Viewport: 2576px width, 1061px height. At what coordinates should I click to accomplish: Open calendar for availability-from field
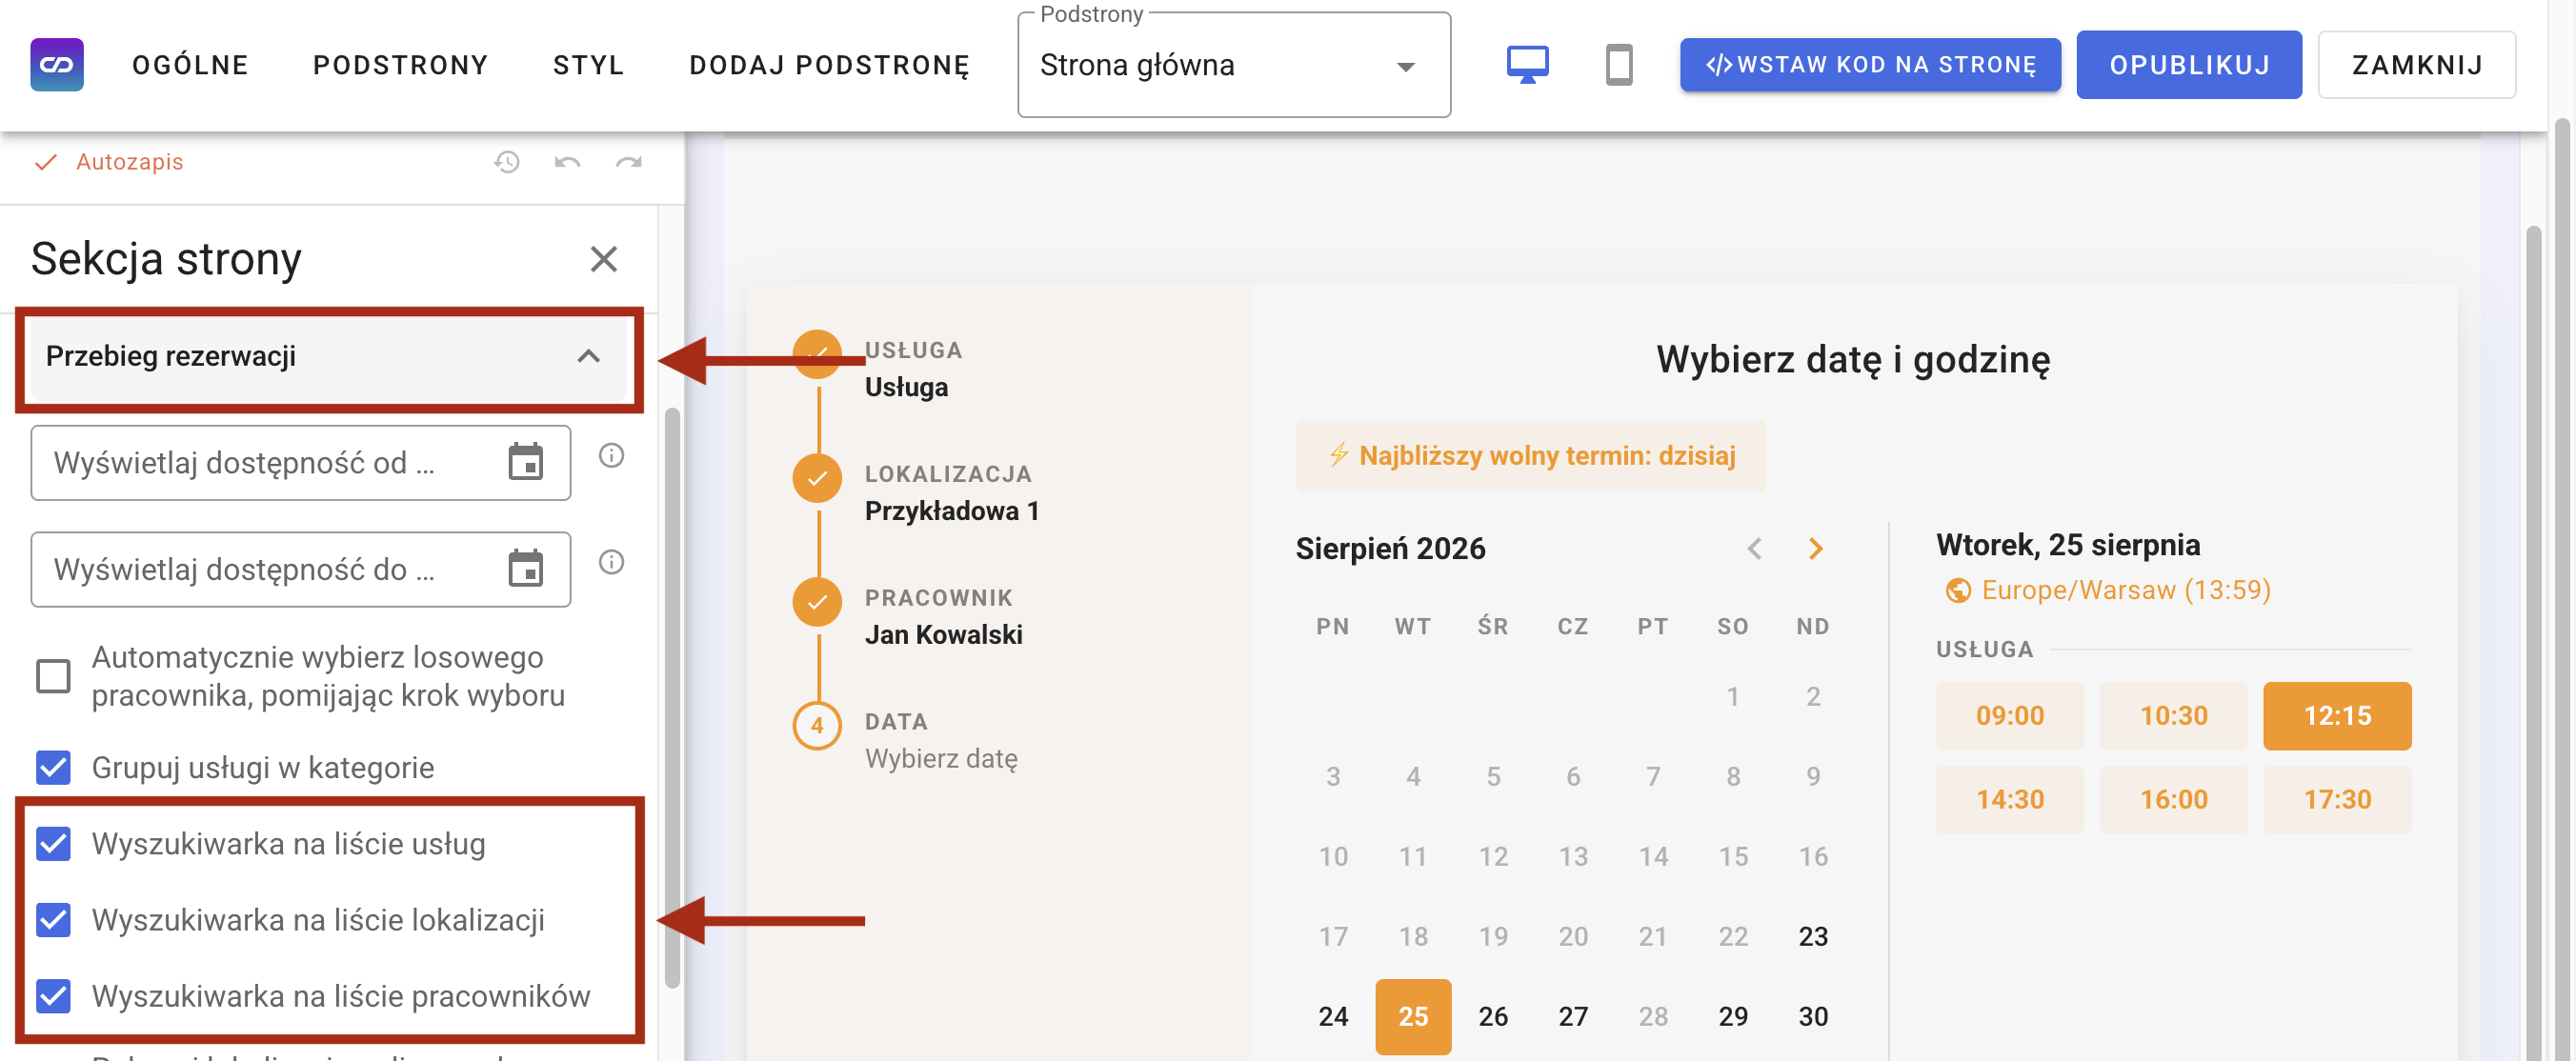525,462
